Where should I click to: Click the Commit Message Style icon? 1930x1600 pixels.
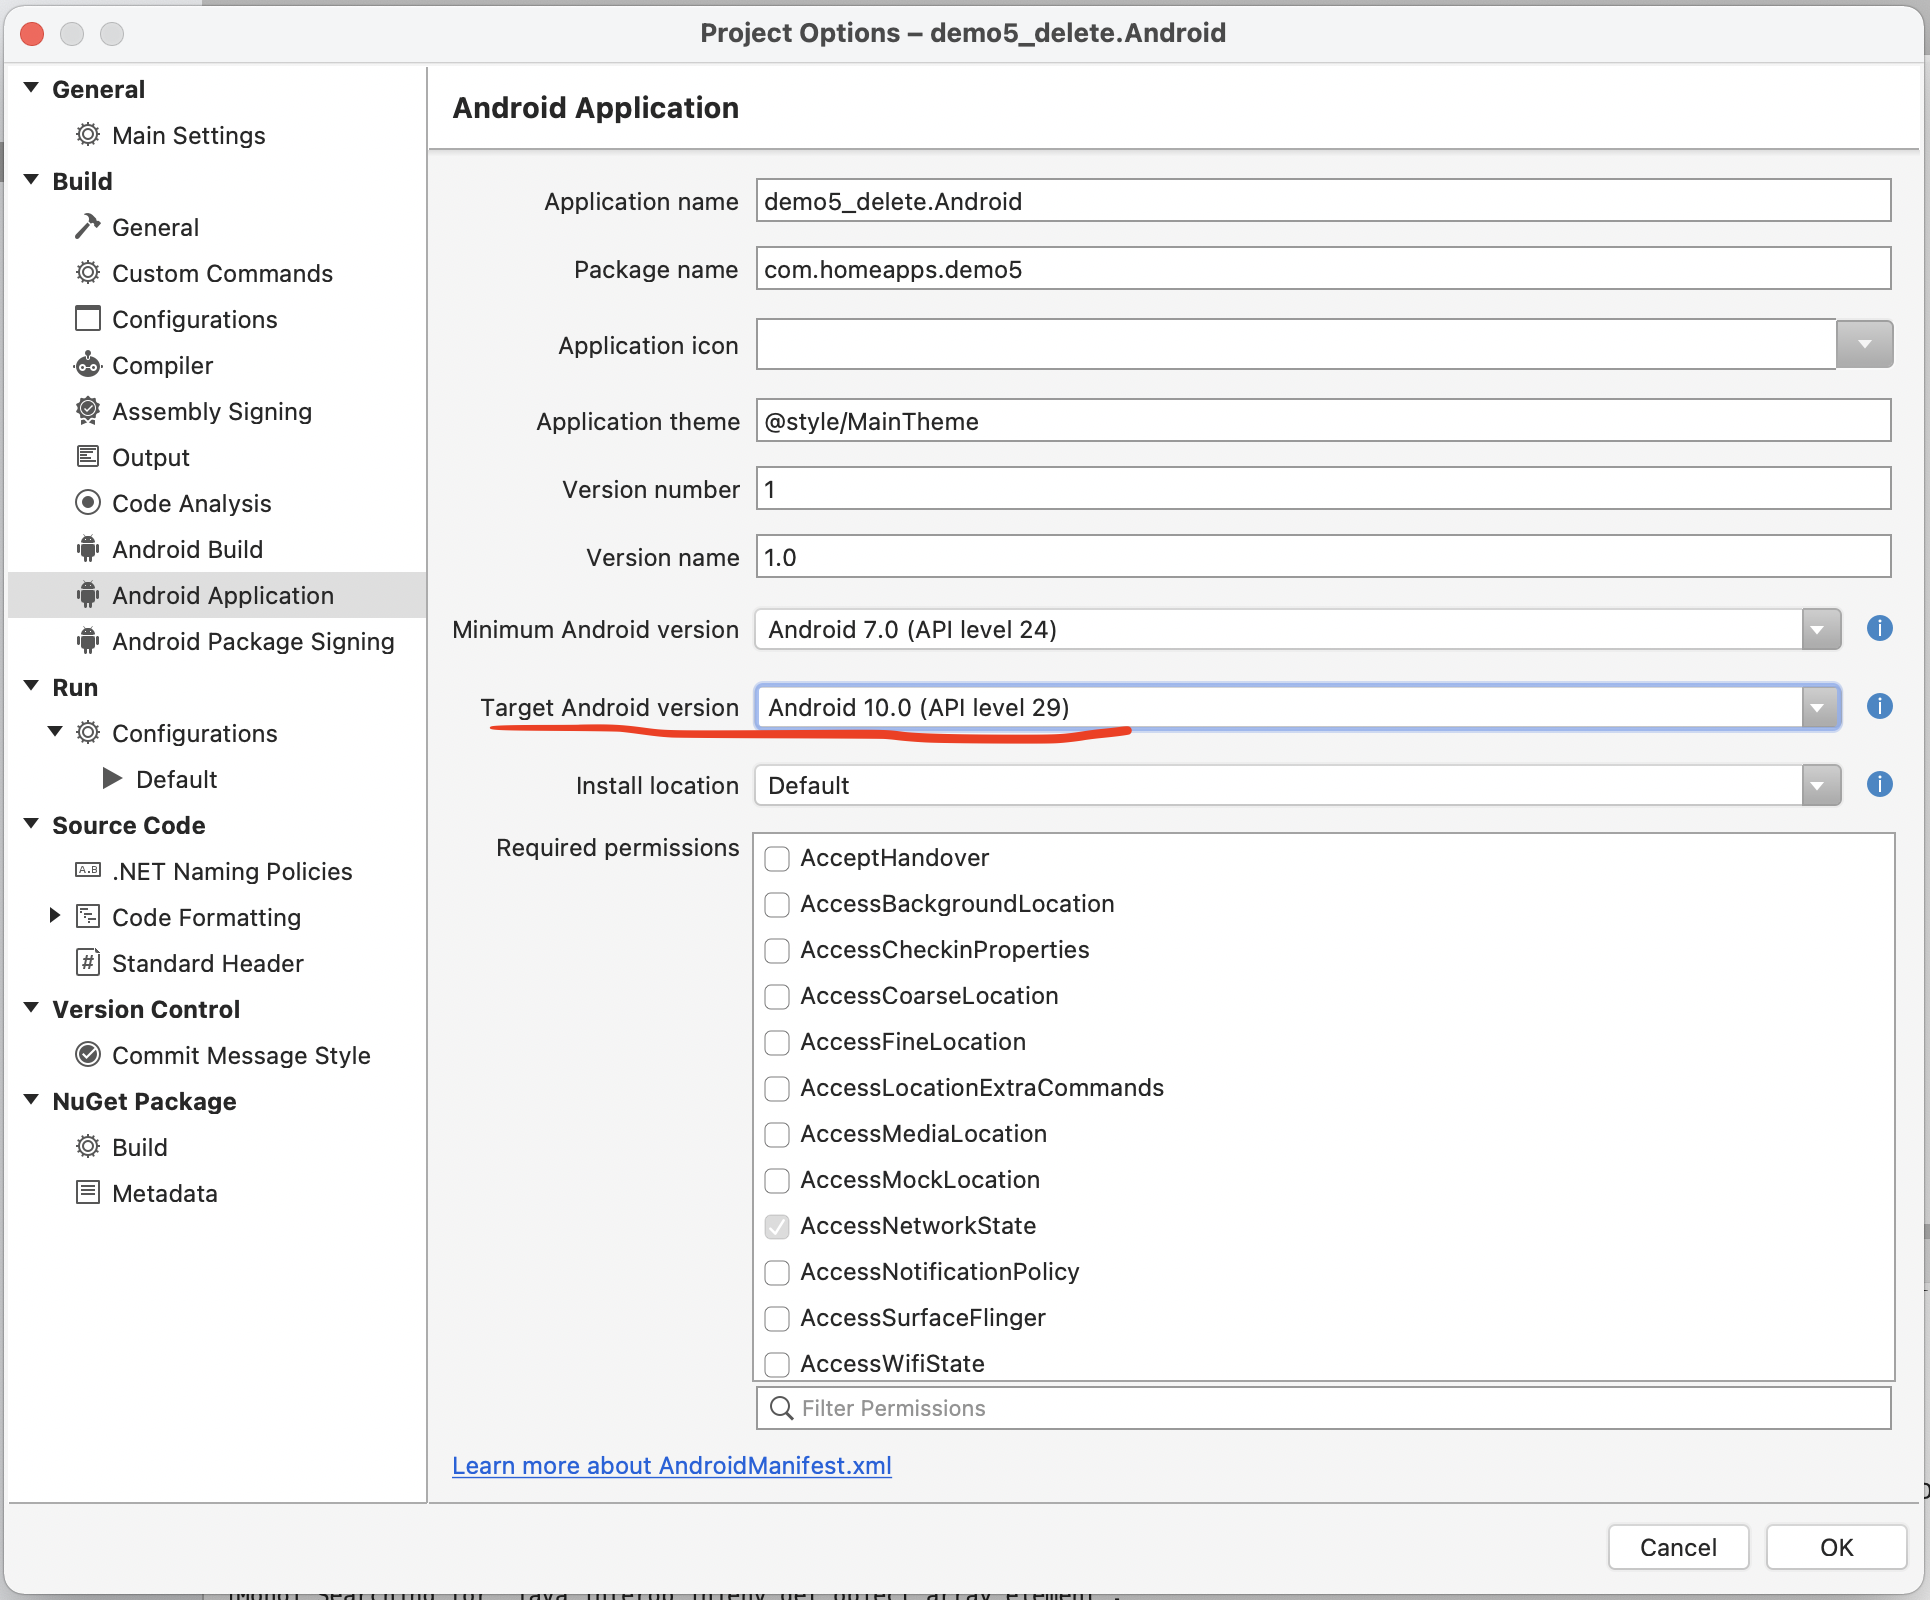(x=87, y=1055)
